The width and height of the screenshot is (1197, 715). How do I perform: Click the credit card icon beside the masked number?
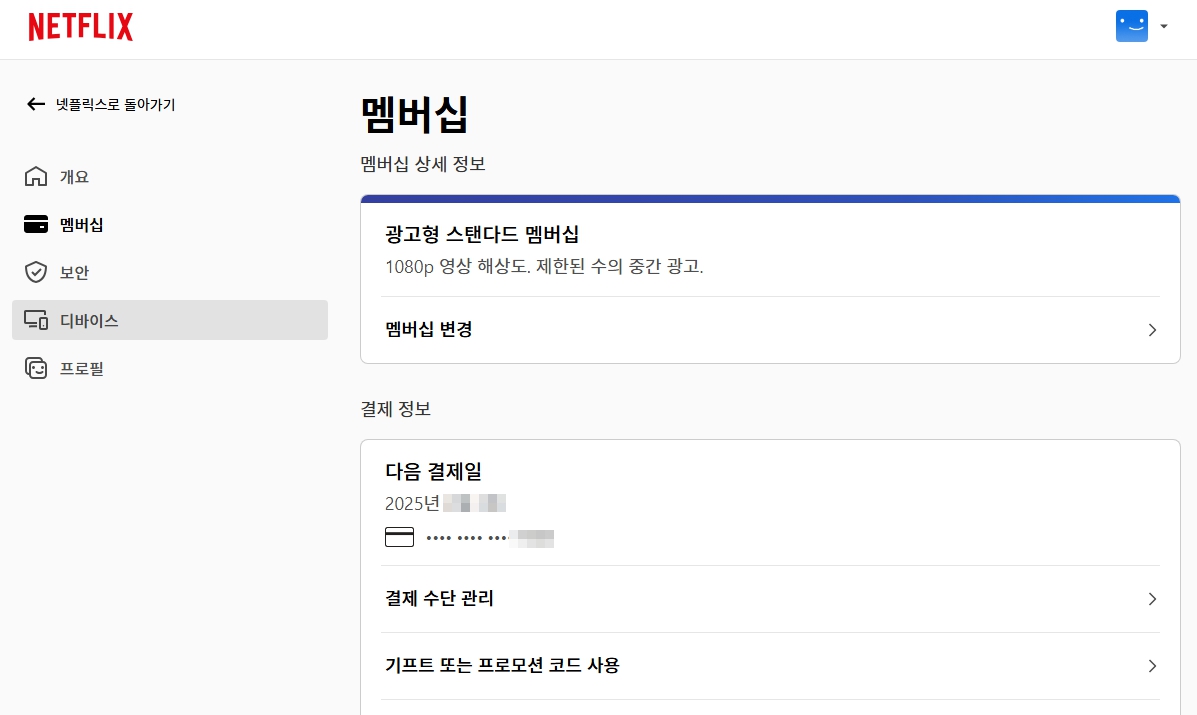399,537
